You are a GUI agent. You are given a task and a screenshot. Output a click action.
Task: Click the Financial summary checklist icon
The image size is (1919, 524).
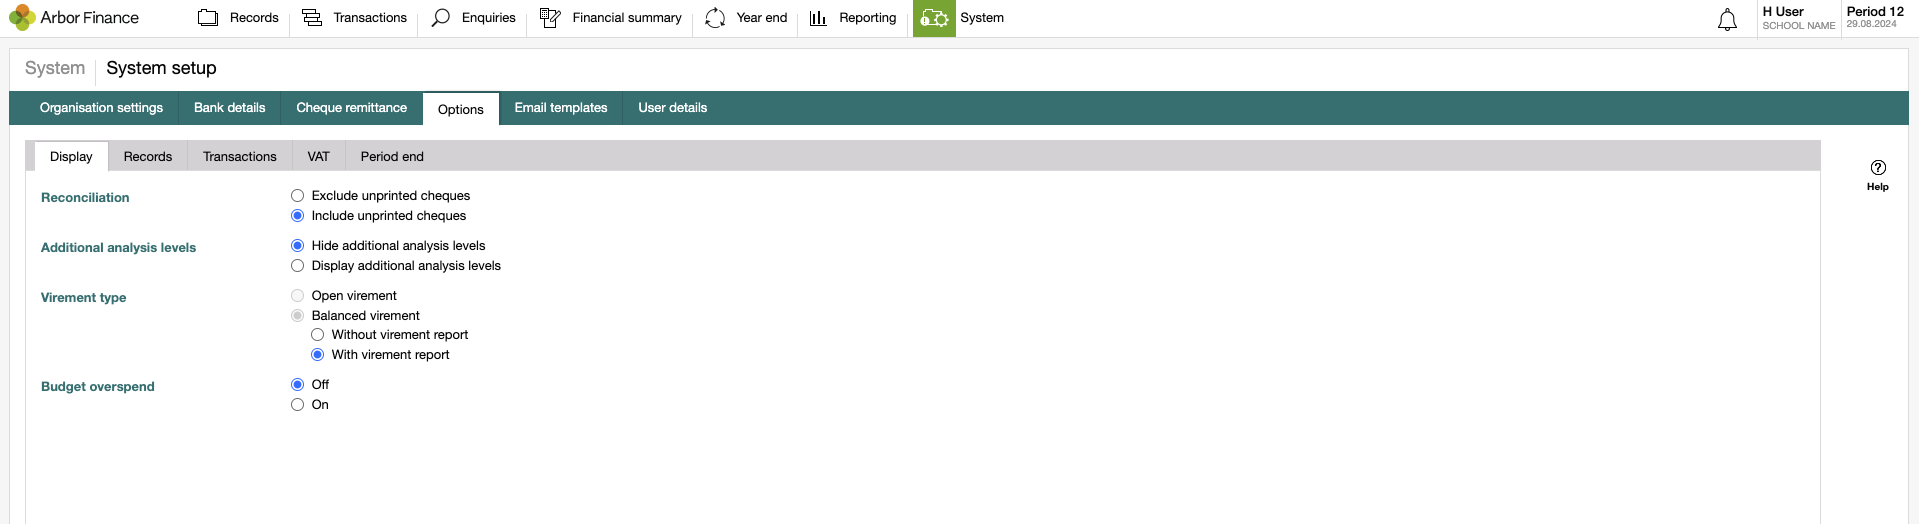click(550, 18)
